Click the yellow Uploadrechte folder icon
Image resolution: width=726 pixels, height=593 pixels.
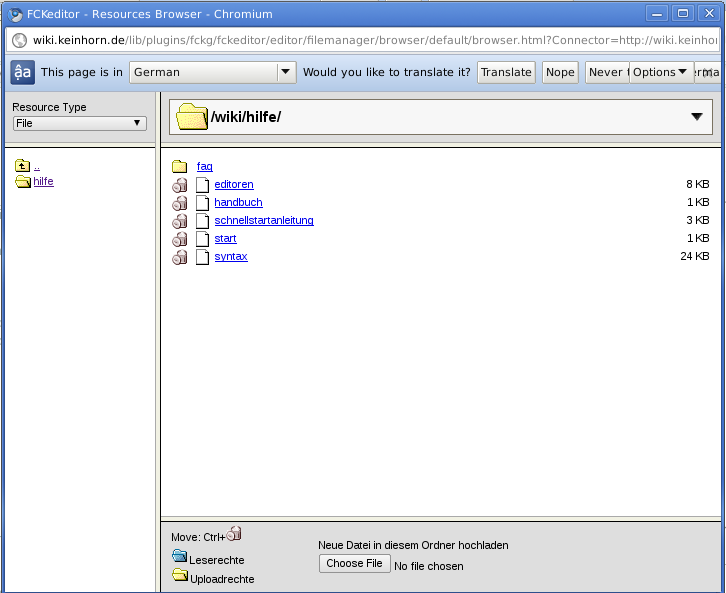click(x=180, y=575)
